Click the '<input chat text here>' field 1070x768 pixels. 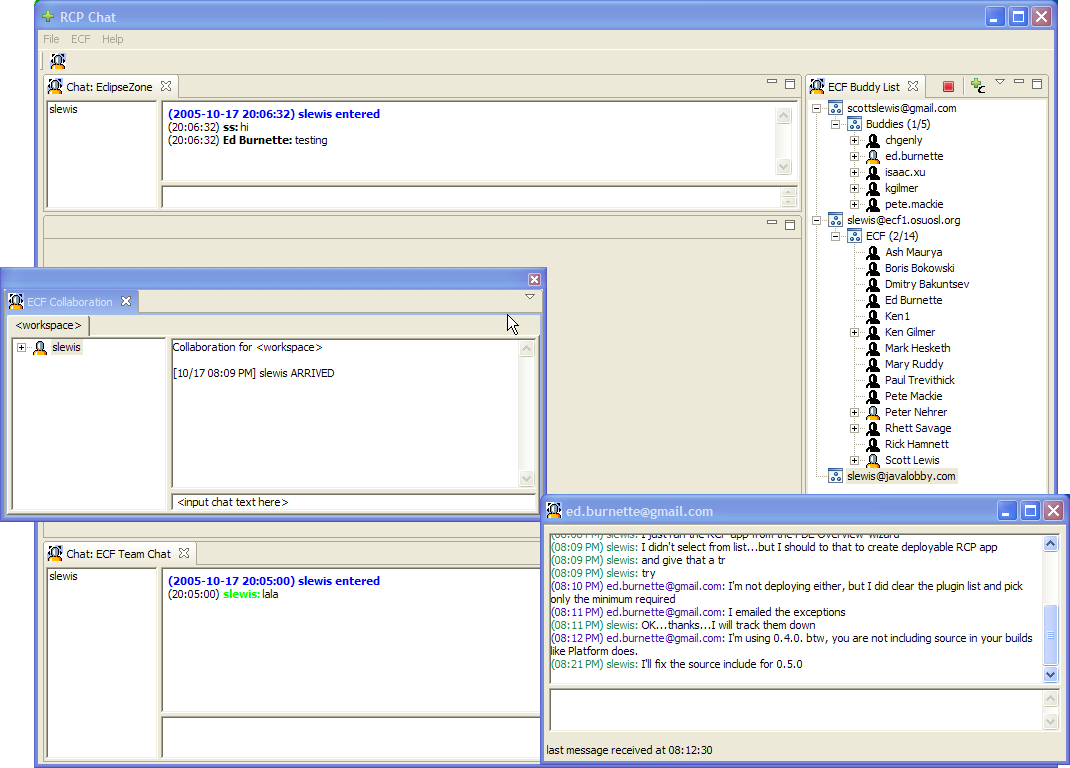click(x=352, y=502)
